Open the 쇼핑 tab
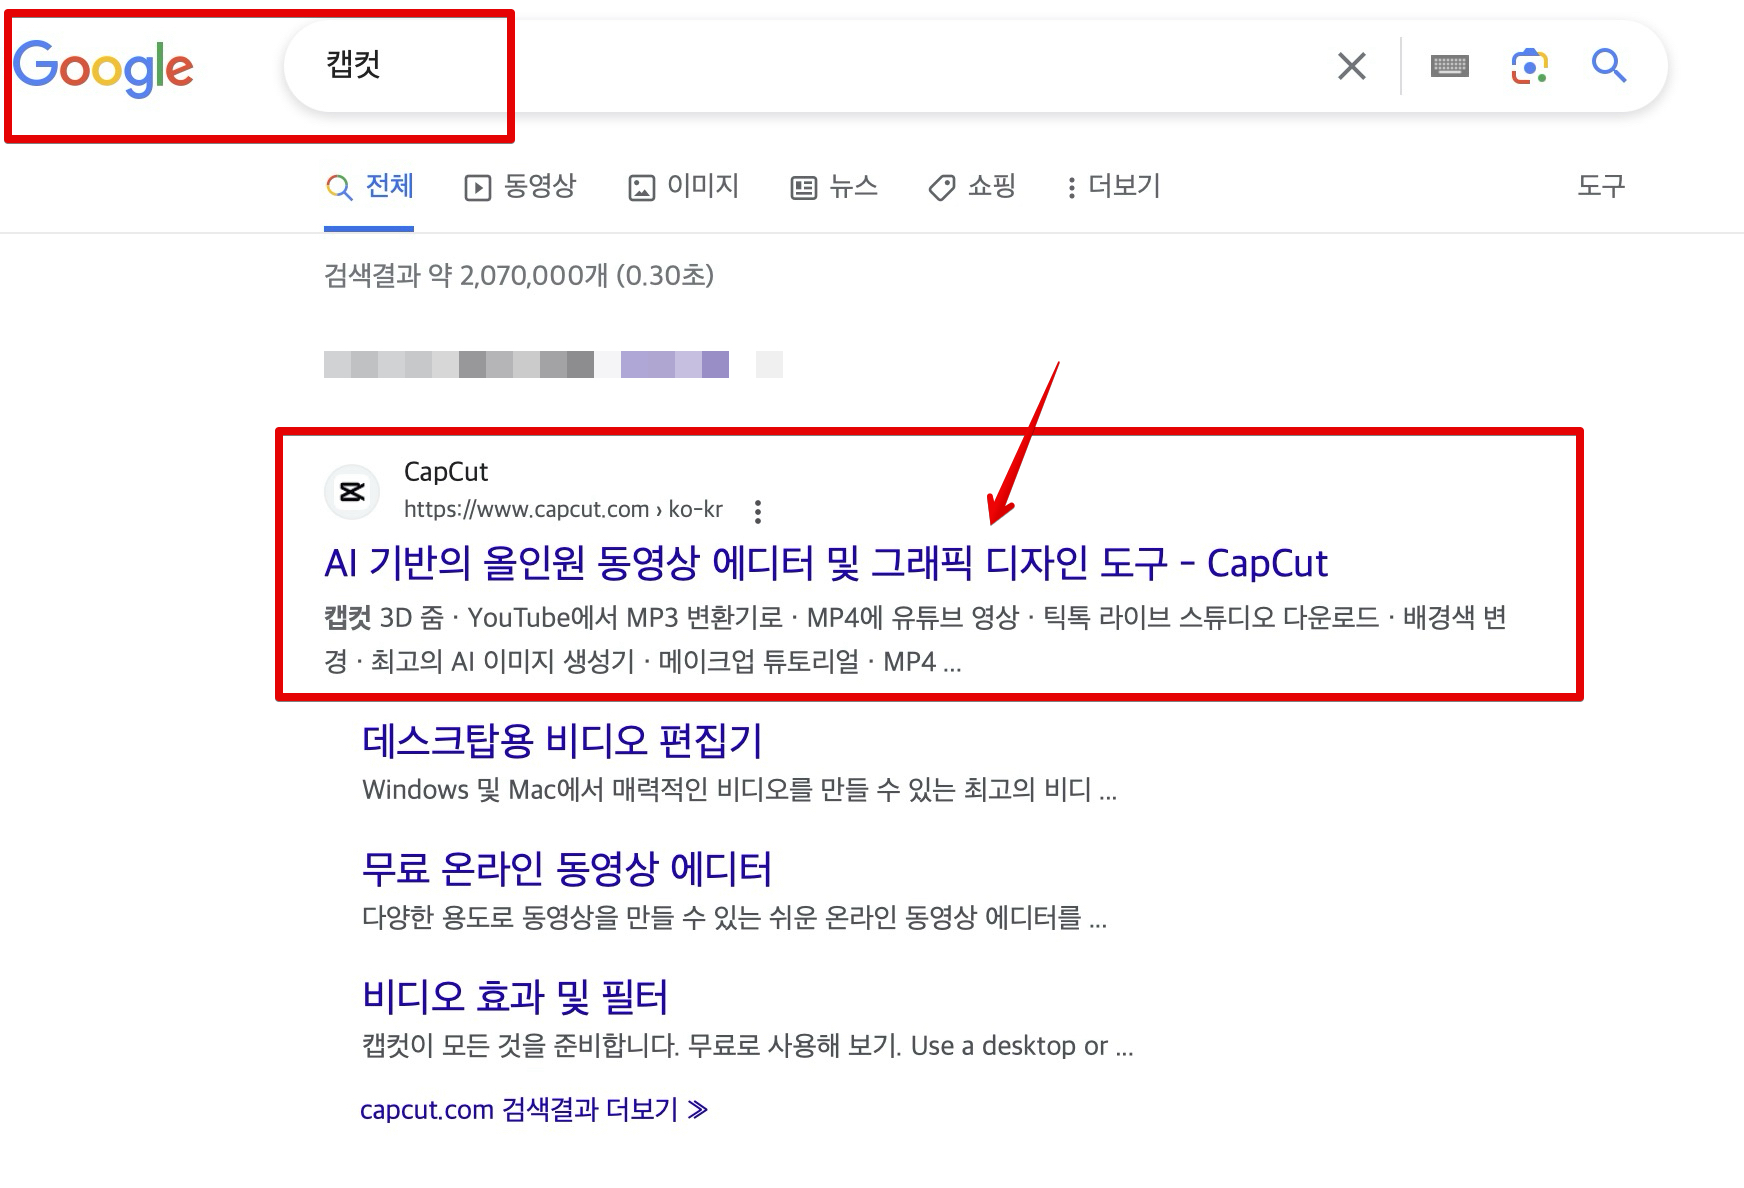This screenshot has height=1188, width=1744. click(x=972, y=186)
